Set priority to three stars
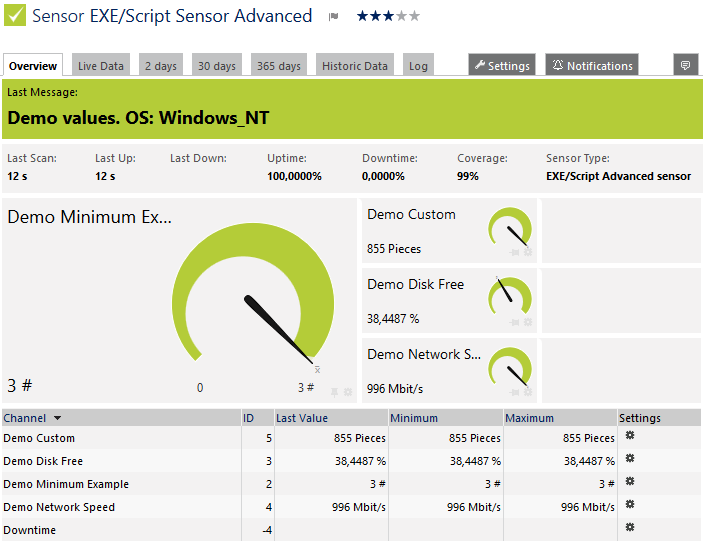Image resolution: width=703 pixels, height=542 pixels. click(x=388, y=16)
